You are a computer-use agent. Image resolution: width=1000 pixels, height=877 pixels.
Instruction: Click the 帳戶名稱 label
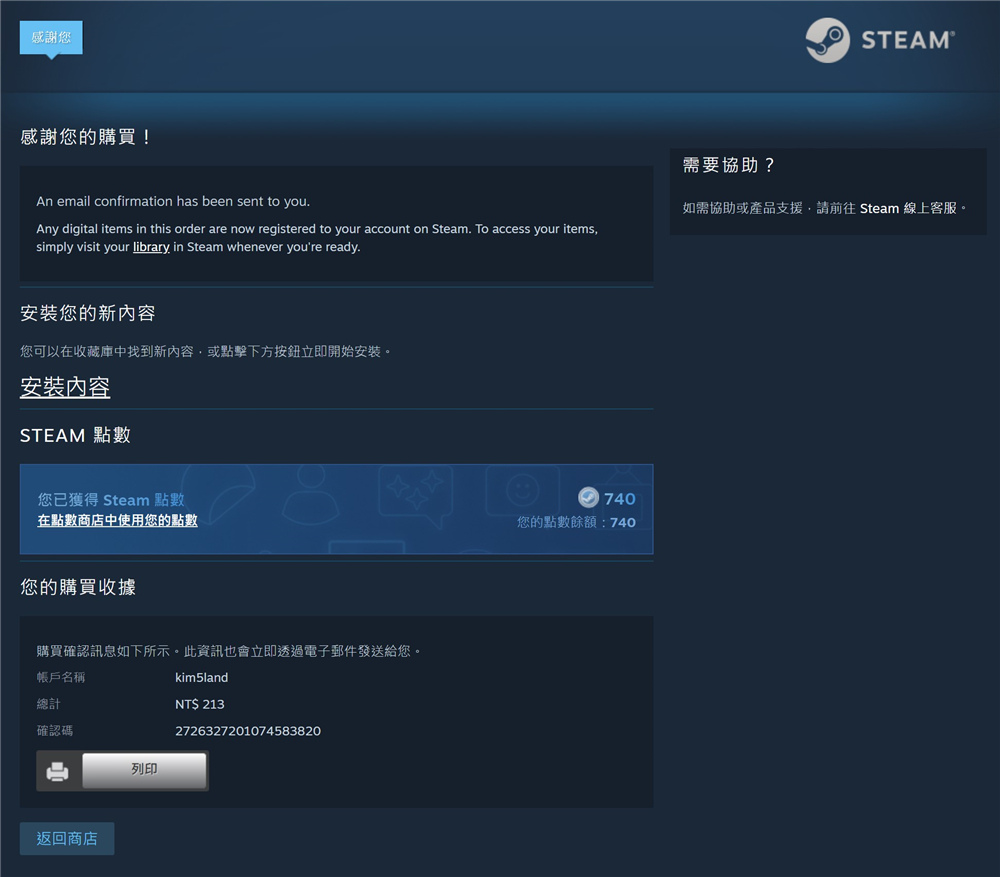61,677
